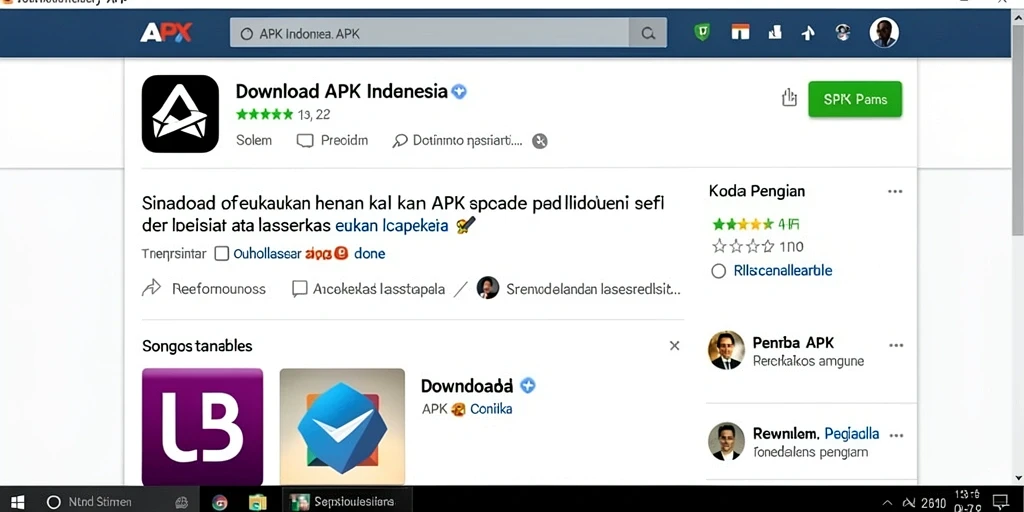This screenshot has width=1024, height=512.
Task: Click the Sepxiouleslians taskbar window button
Action: tap(347, 502)
